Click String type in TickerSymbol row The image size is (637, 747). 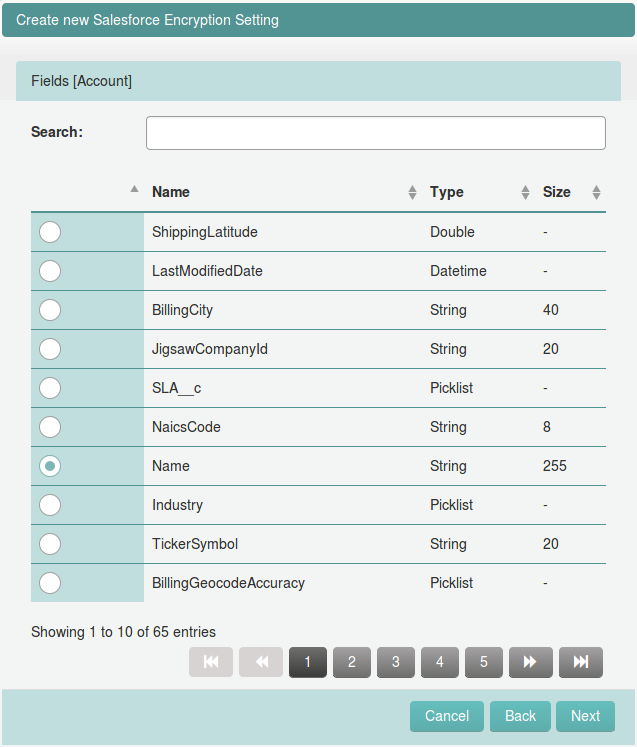pyautogui.click(x=448, y=544)
